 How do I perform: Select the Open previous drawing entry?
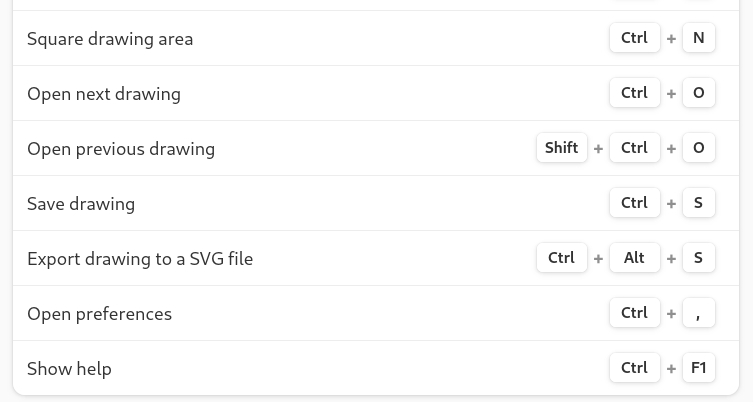(x=376, y=148)
